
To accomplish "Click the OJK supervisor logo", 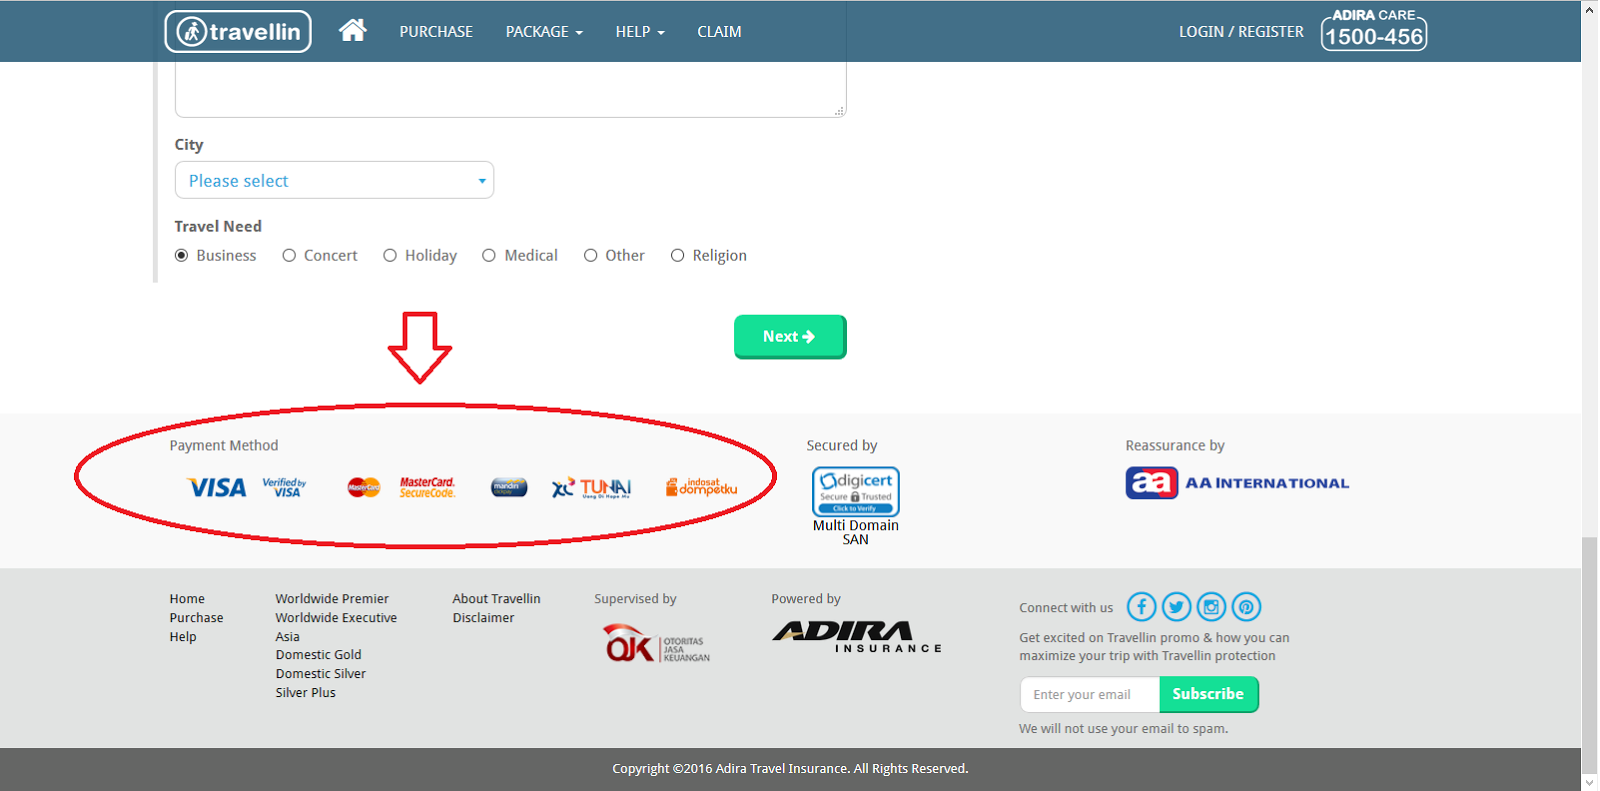I will [656, 643].
